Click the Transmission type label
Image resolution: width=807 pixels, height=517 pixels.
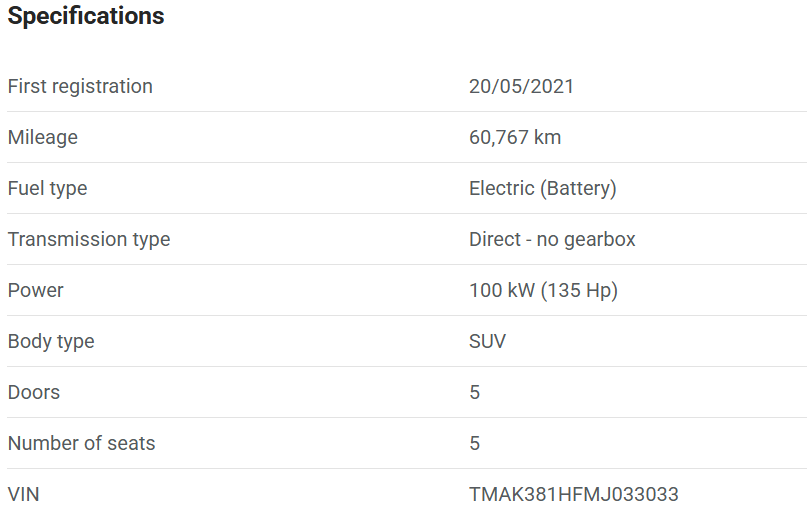coord(89,239)
